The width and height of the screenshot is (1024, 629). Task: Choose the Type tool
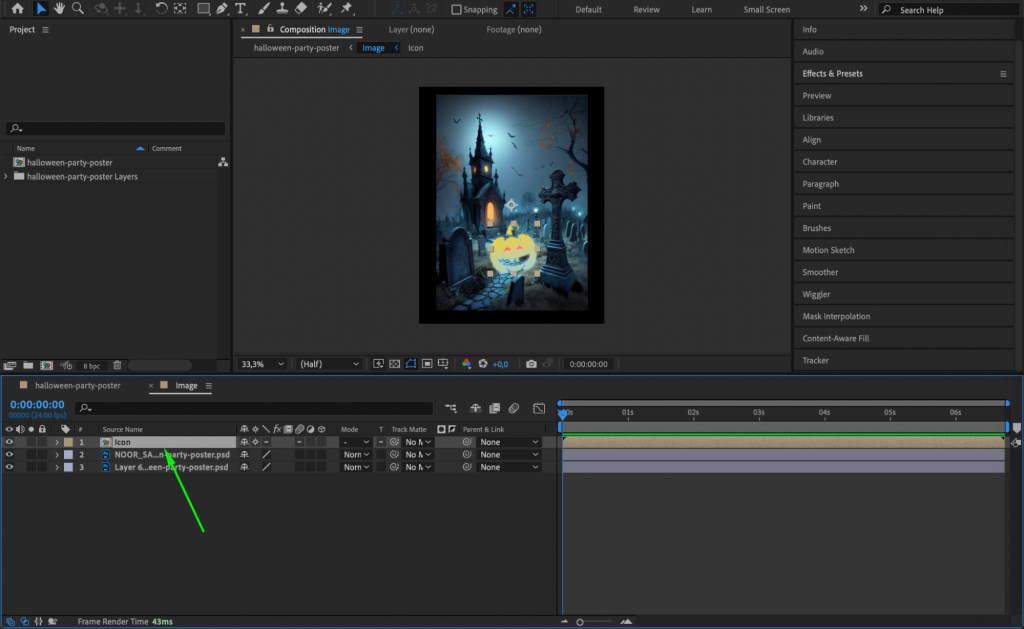coord(242,9)
